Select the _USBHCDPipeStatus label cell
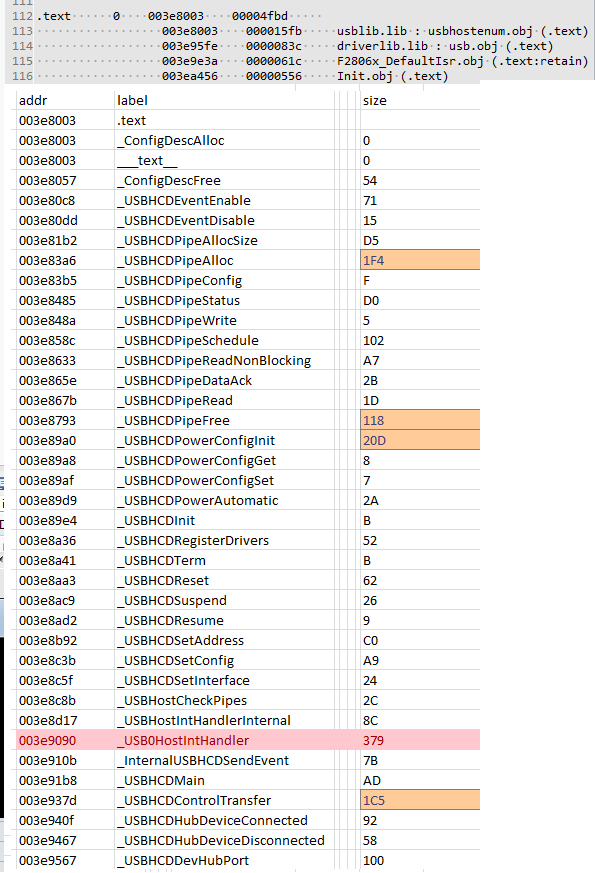The image size is (595, 873). tap(224, 301)
